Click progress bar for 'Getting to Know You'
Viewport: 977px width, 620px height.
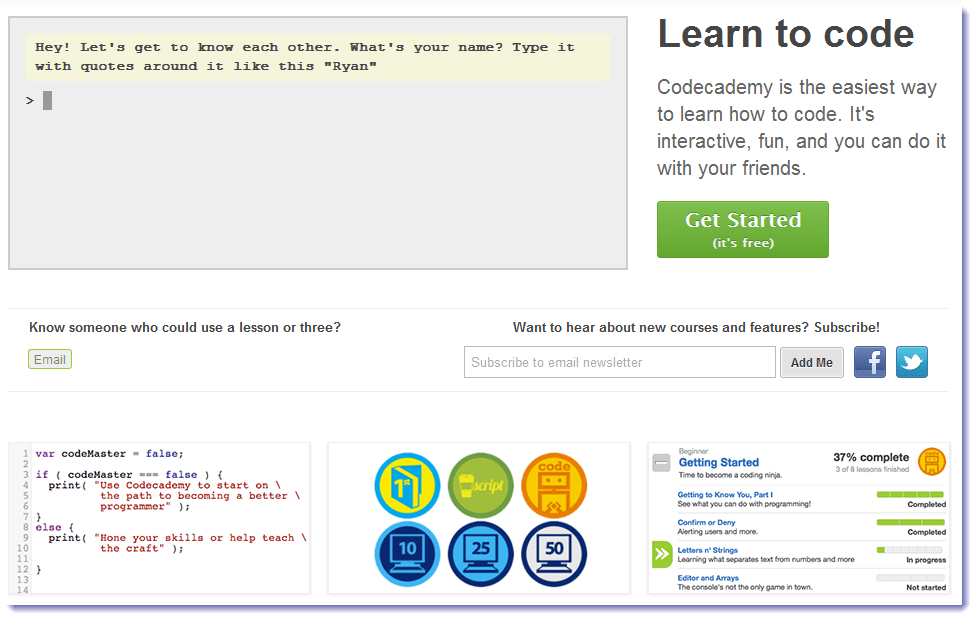(910, 495)
